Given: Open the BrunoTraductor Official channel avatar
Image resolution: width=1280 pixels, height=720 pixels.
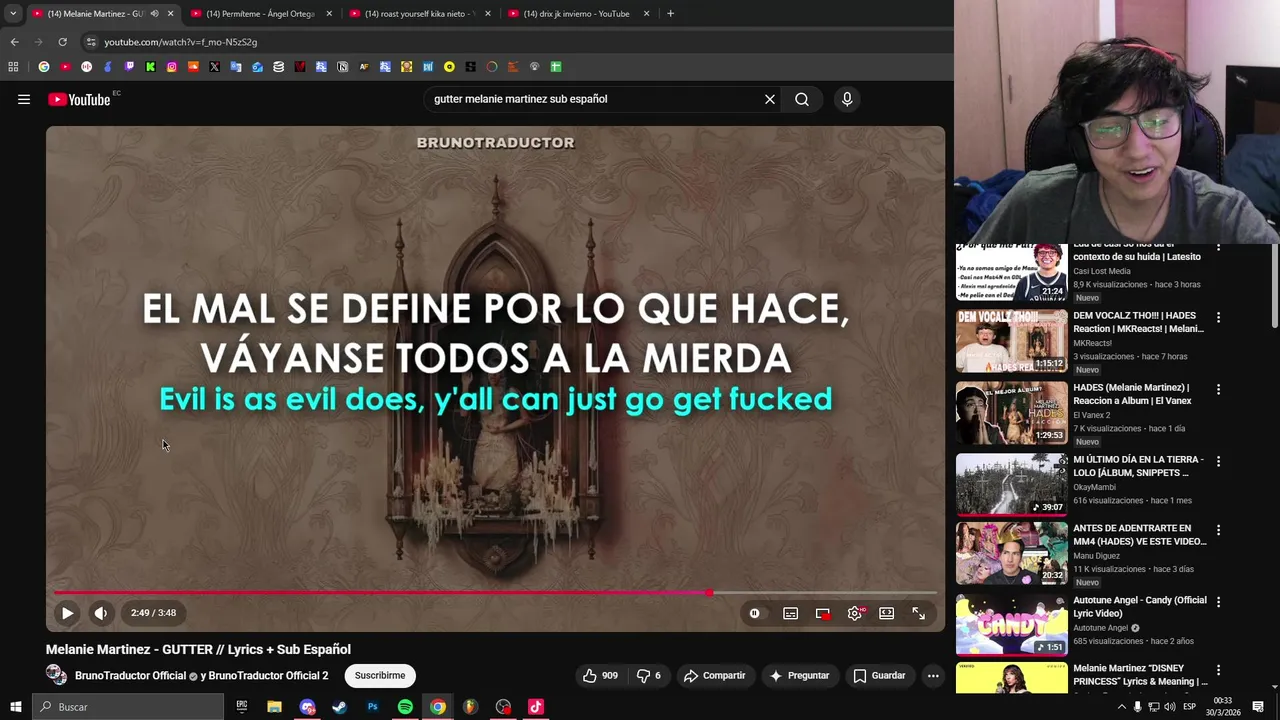Looking at the screenshot, I should [57, 675].
